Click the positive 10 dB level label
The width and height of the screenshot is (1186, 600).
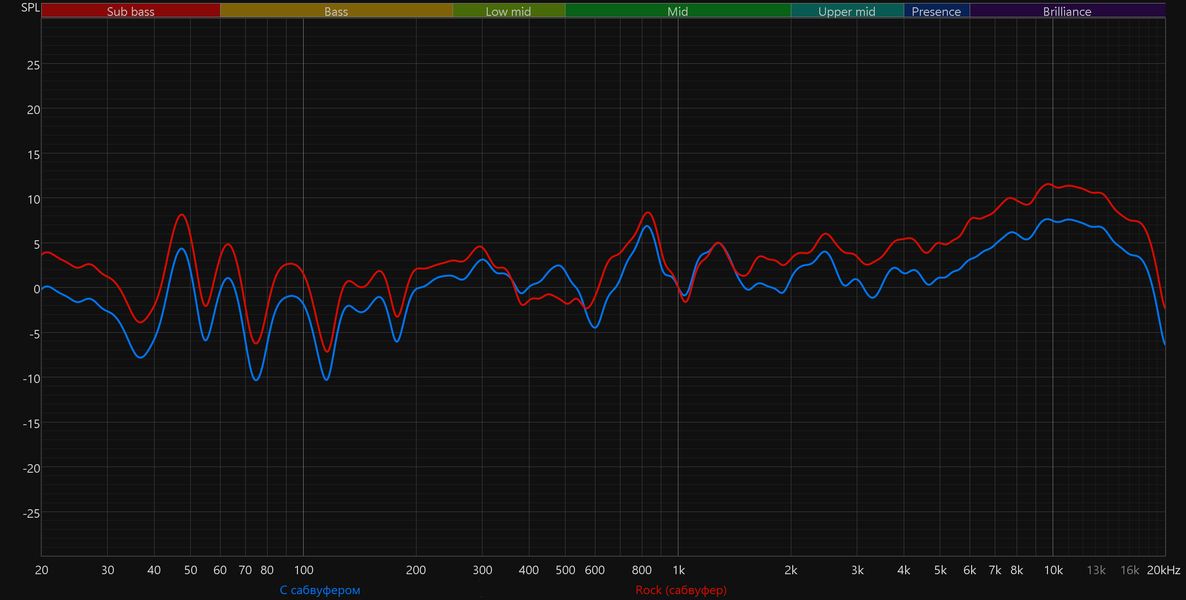click(x=33, y=199)
